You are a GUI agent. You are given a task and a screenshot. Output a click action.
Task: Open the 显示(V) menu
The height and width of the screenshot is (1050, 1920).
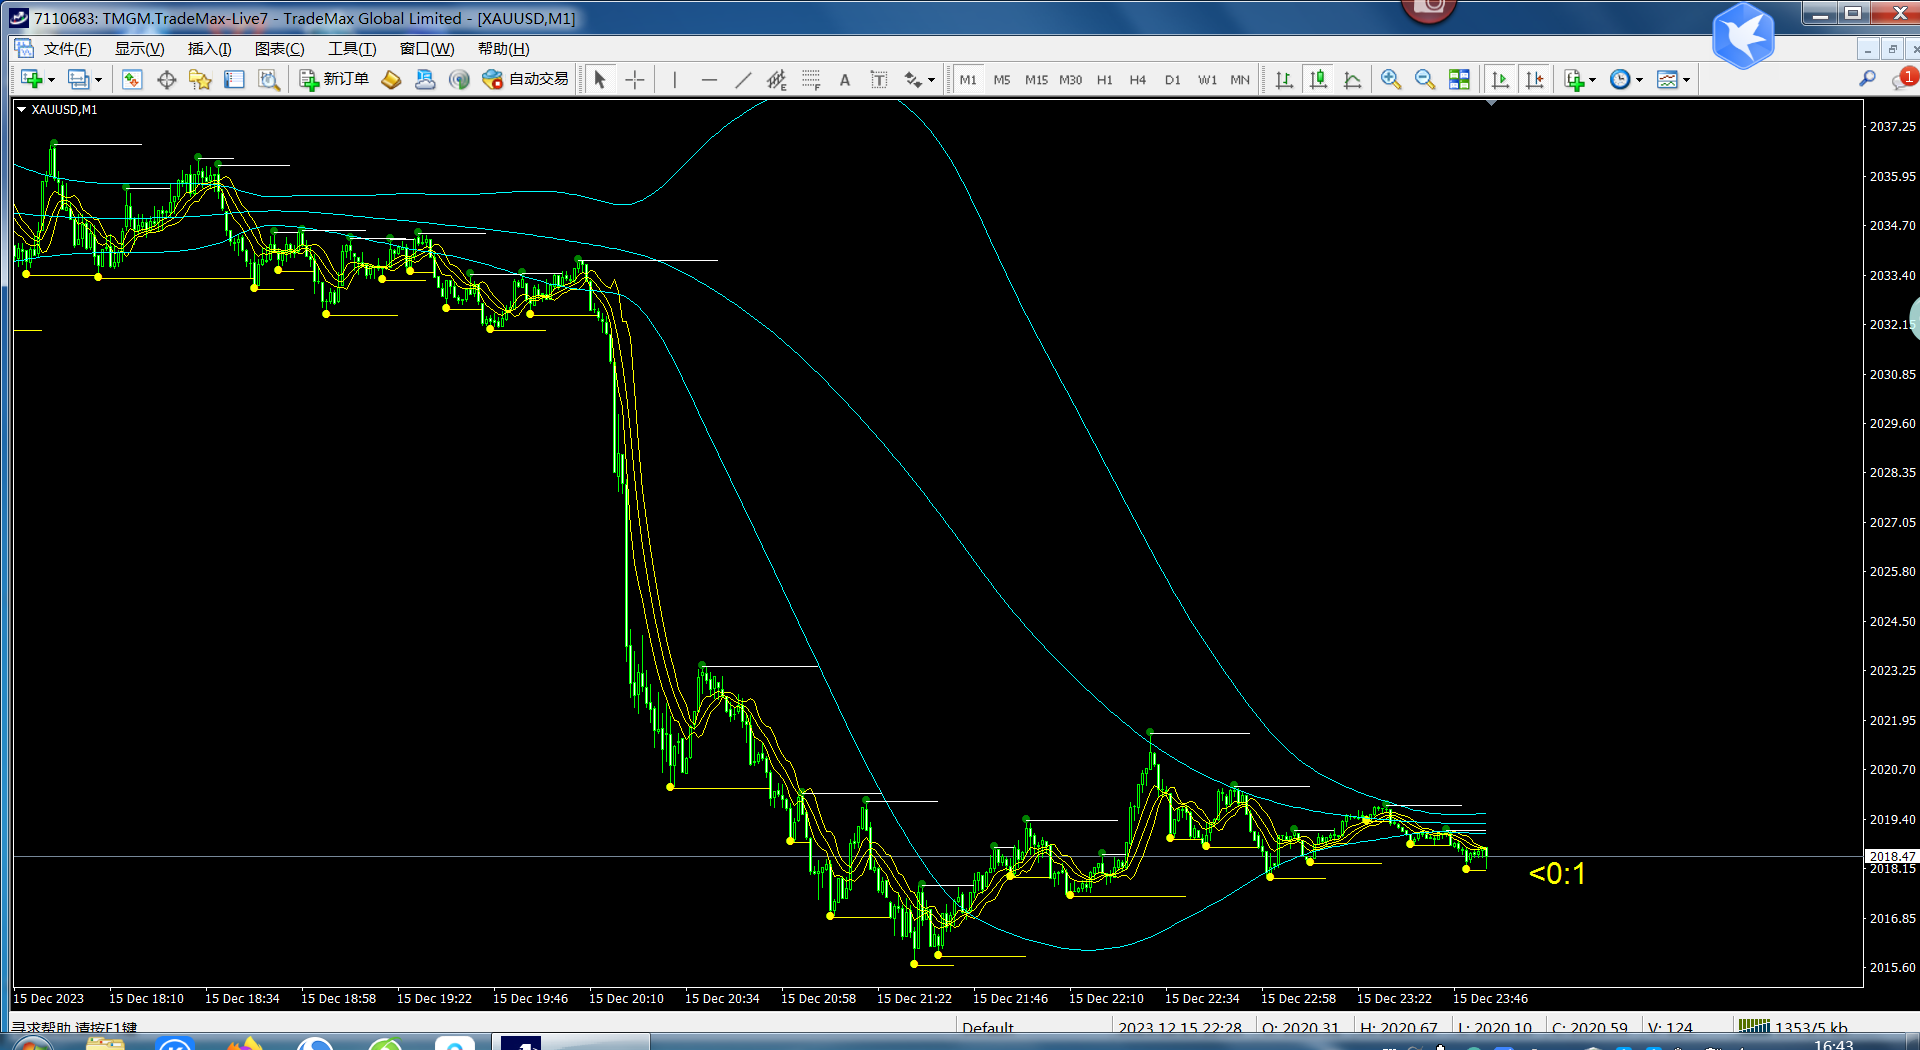[139, 49]
